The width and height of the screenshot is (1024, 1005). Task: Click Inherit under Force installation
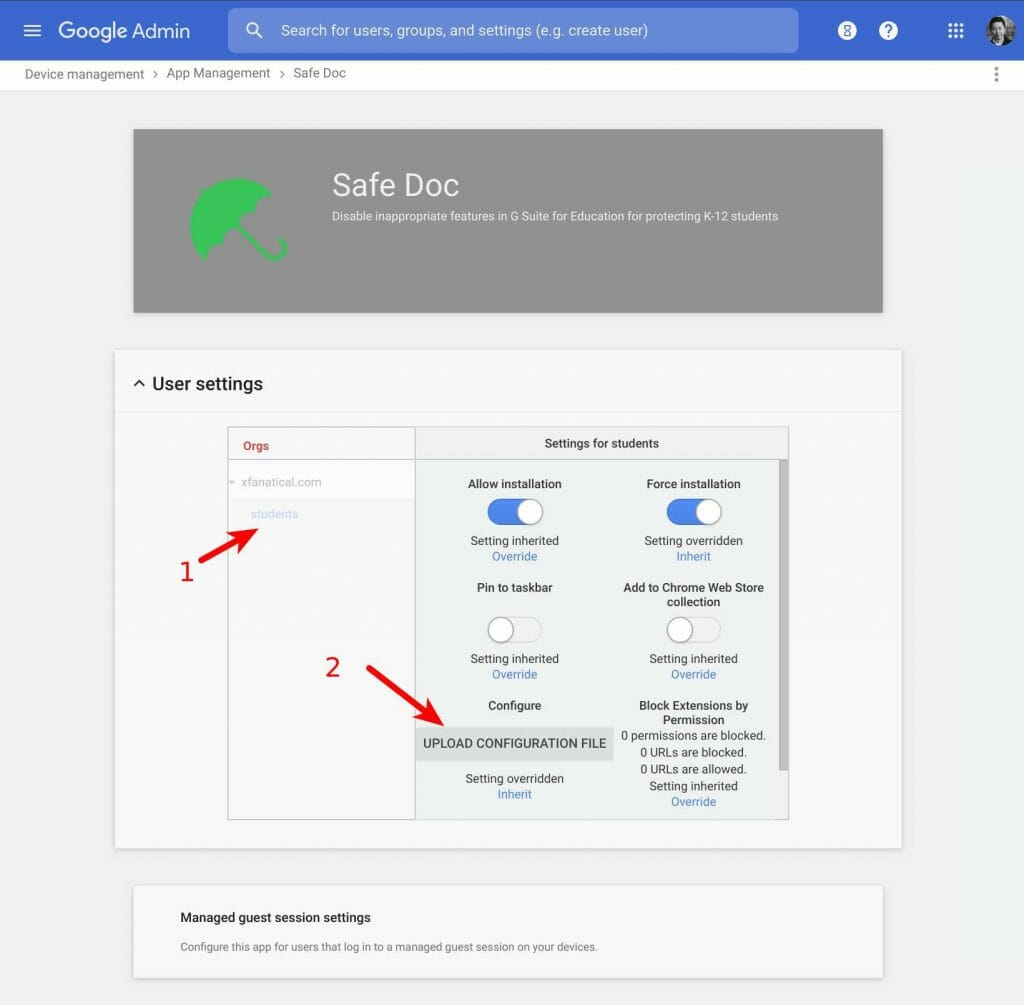point(694,556)
